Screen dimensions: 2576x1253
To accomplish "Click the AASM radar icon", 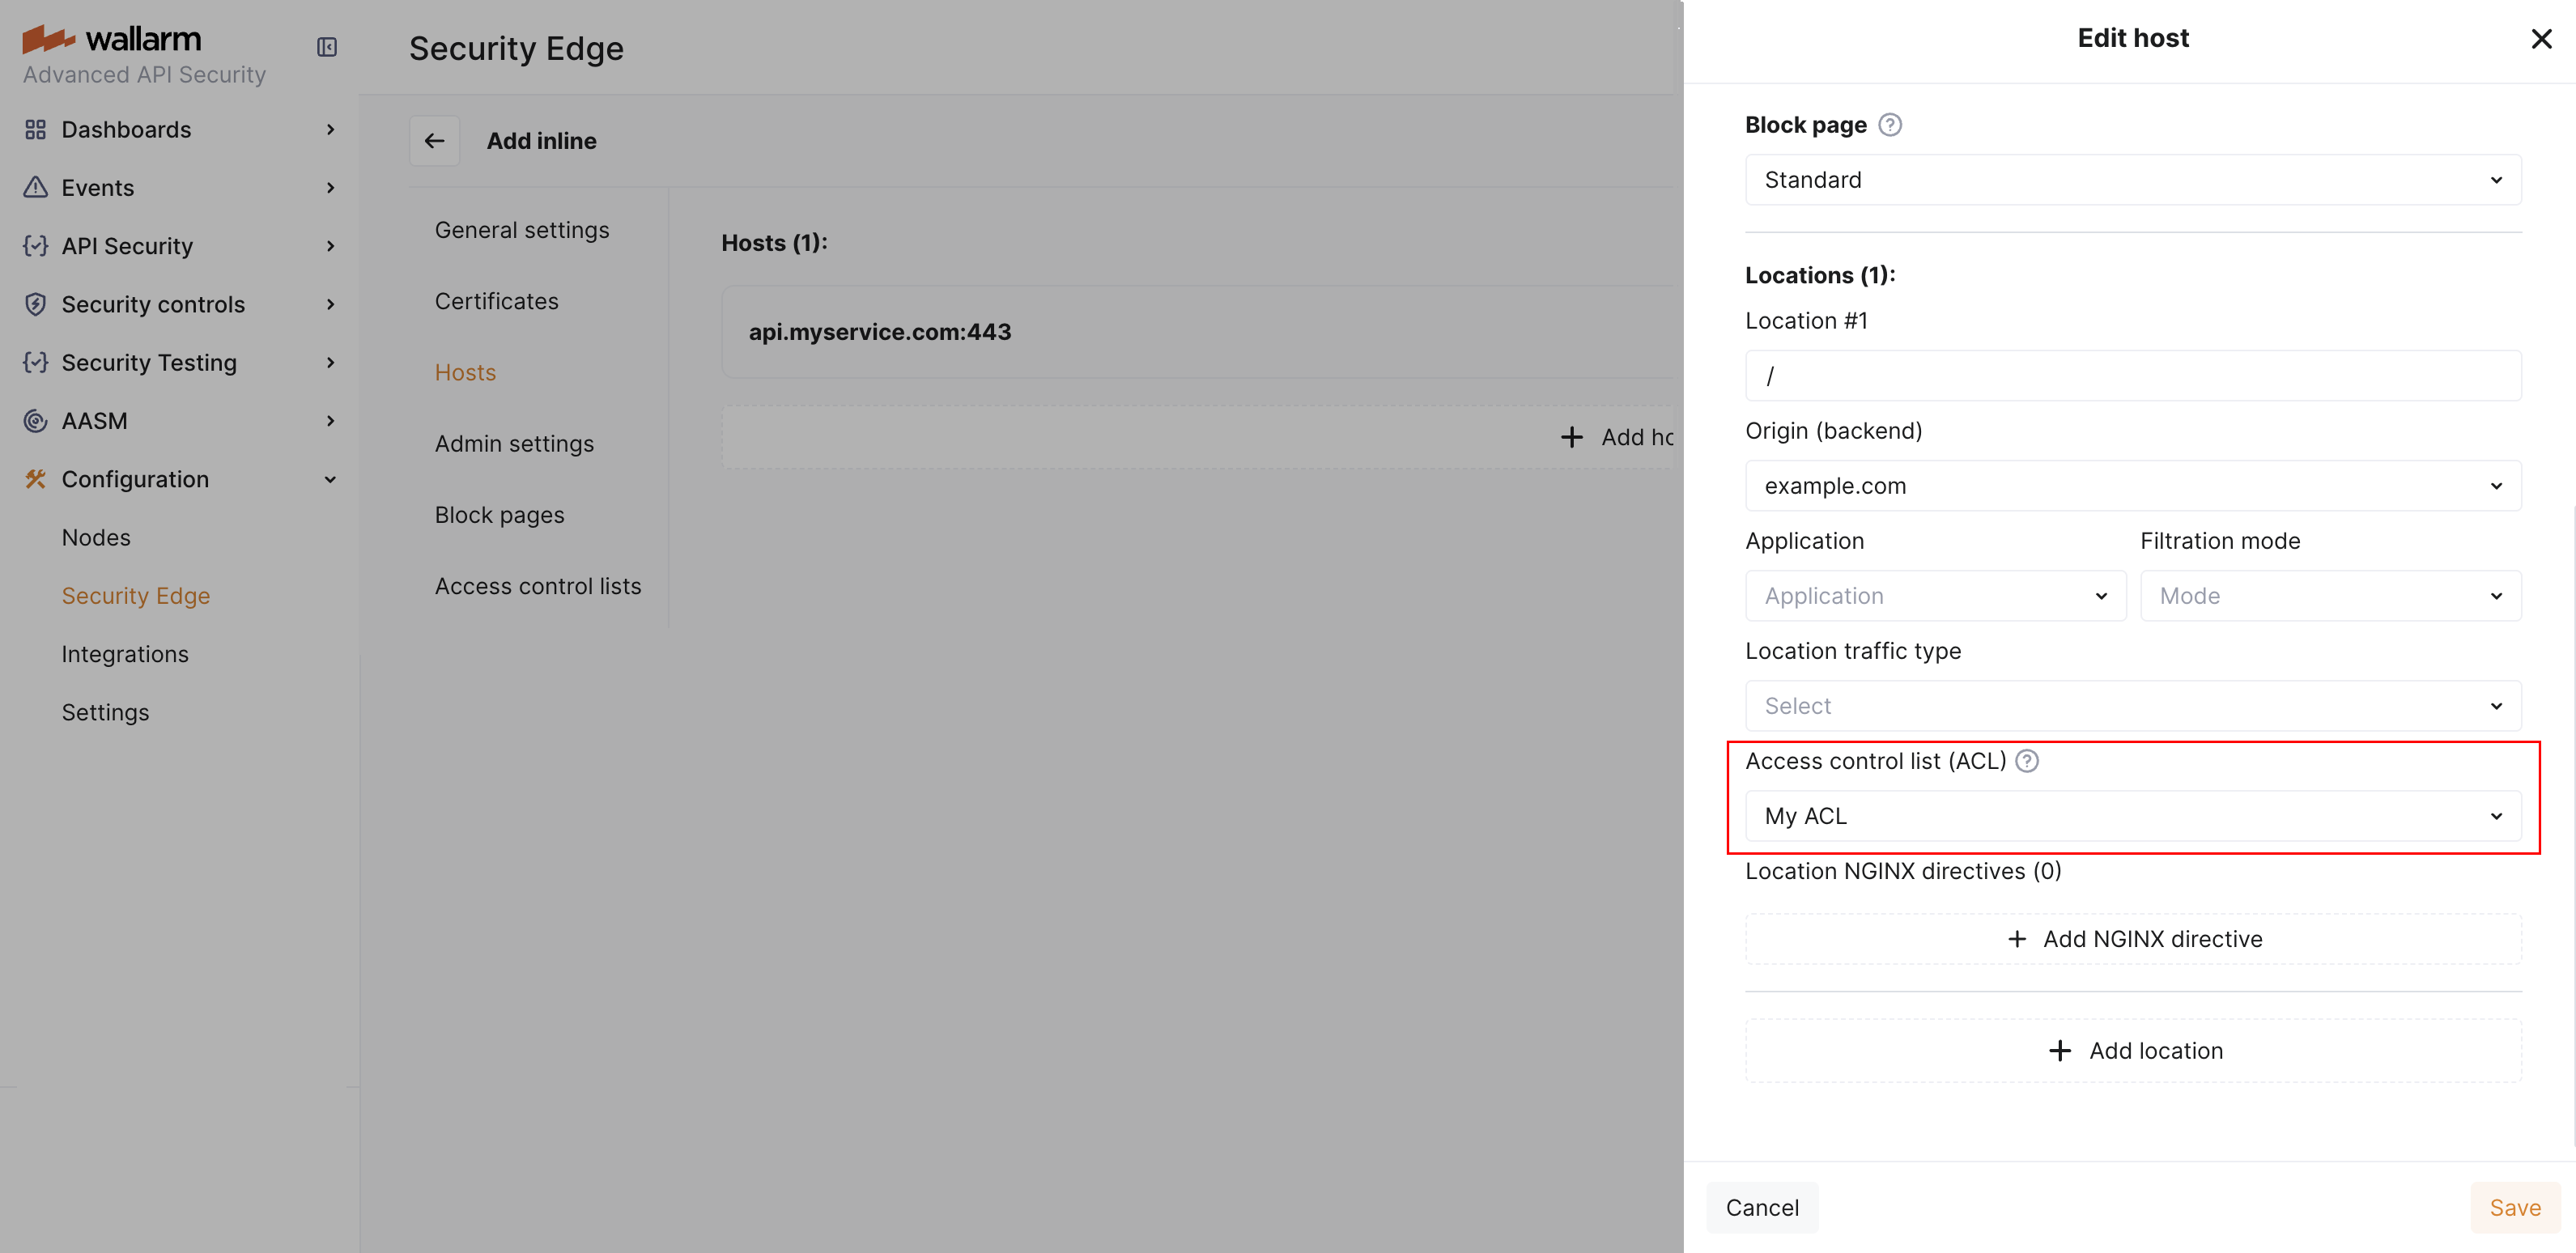I will tap(36, 421).
